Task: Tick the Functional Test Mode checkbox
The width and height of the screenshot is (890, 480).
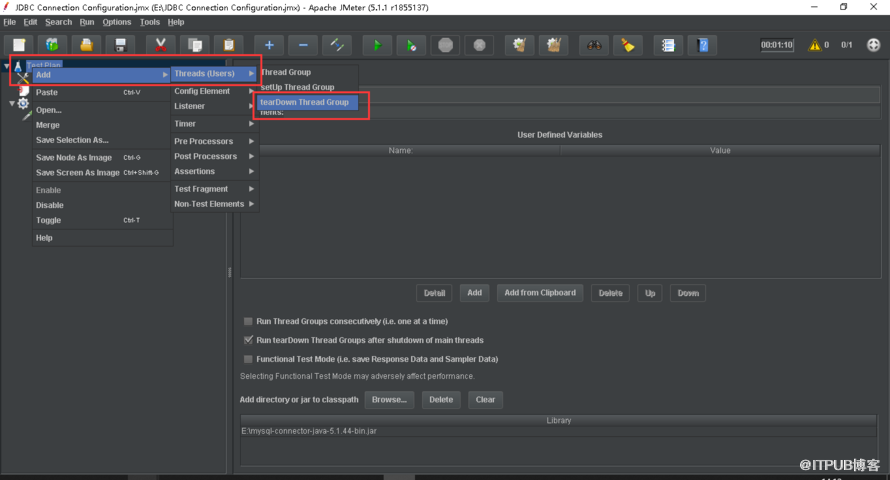Action: pos(248,359)
